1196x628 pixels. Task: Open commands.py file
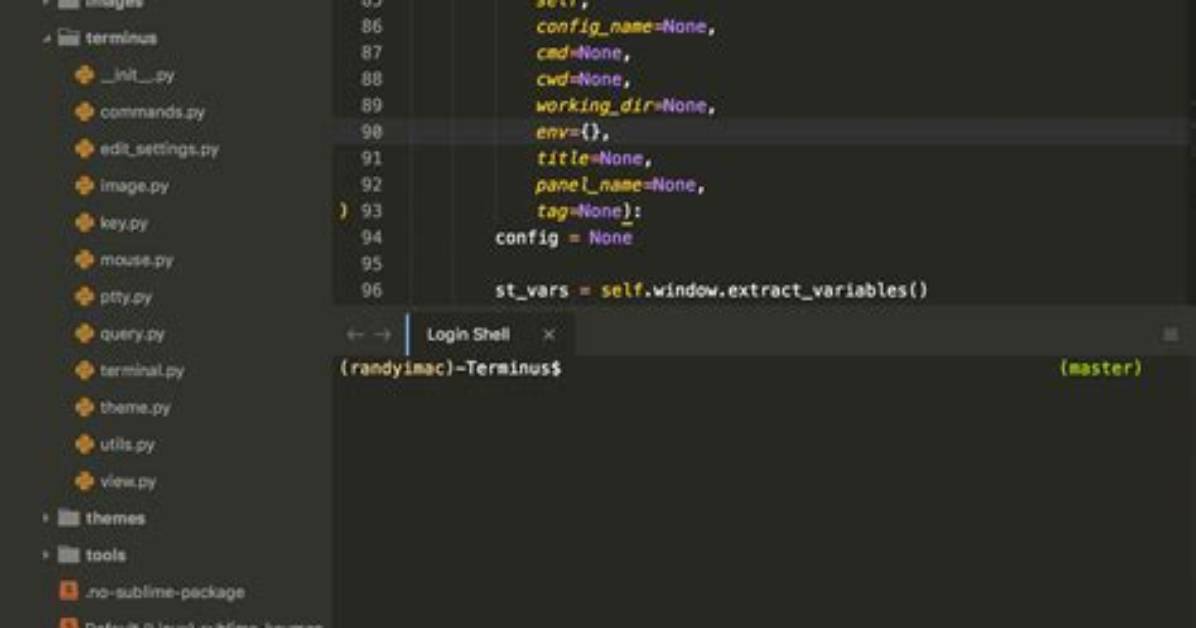152,112
